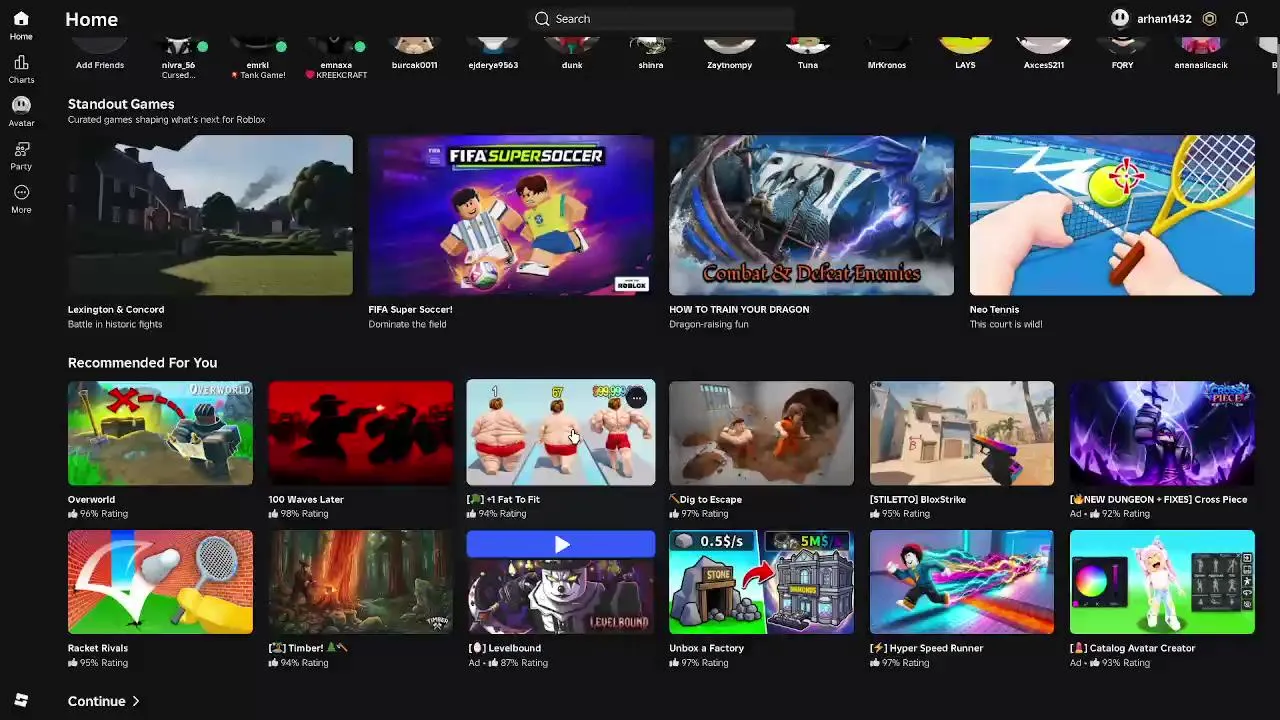Open the Charts sidebar icon

point(21,63)
